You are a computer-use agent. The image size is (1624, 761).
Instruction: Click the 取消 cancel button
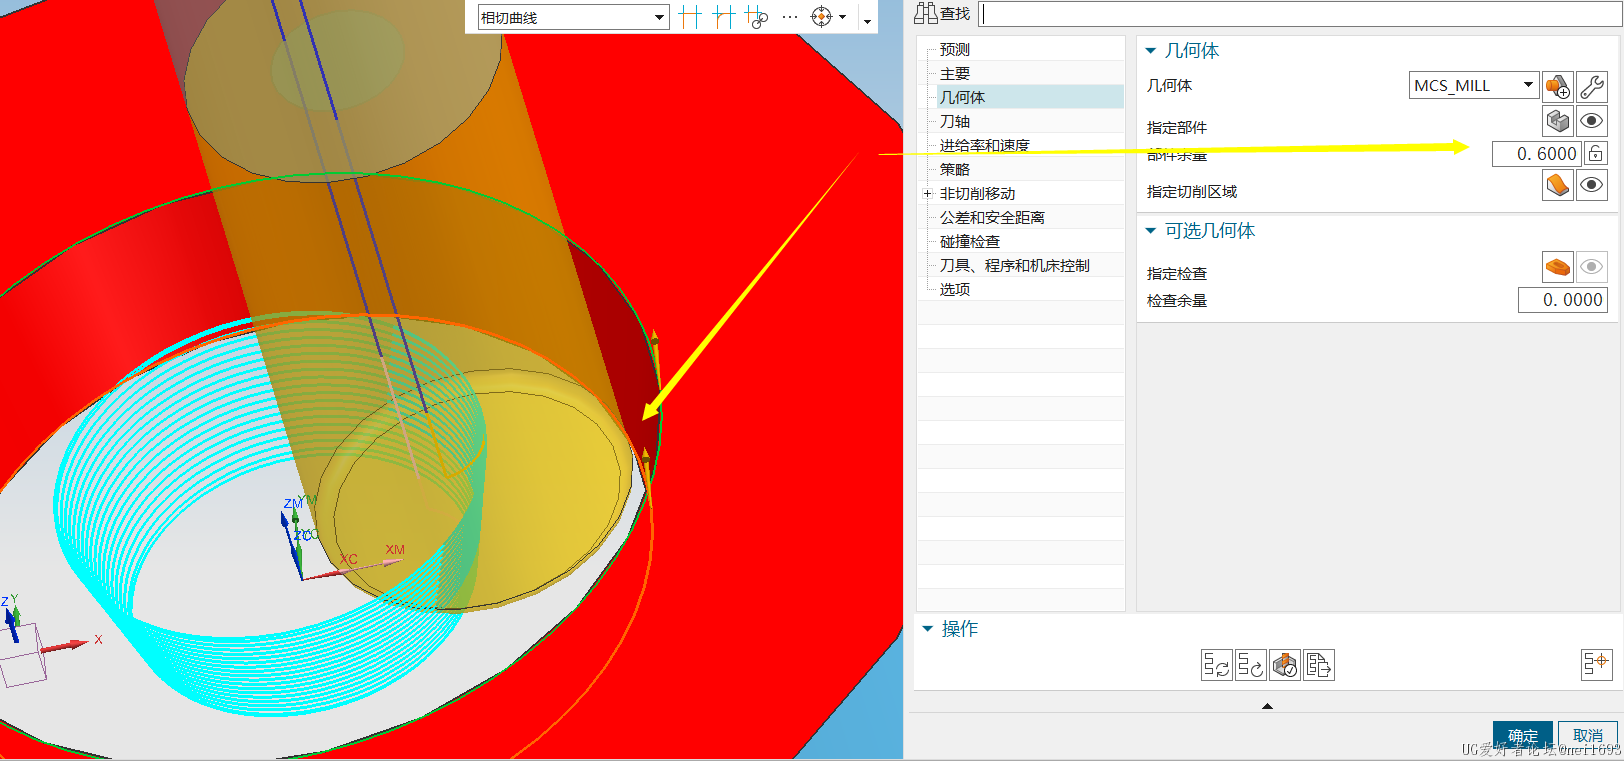point(1588,736)
